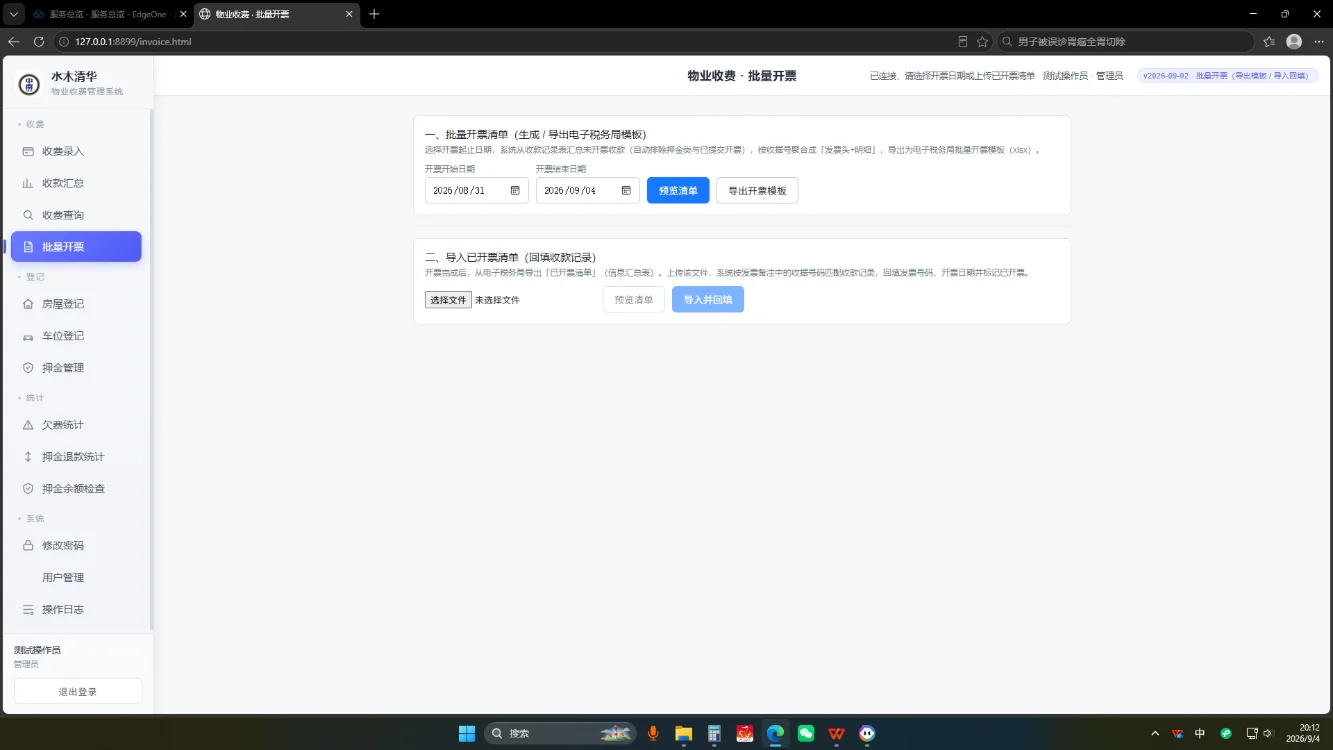Open 收费查询 from the sidebar

pos(76,215)
